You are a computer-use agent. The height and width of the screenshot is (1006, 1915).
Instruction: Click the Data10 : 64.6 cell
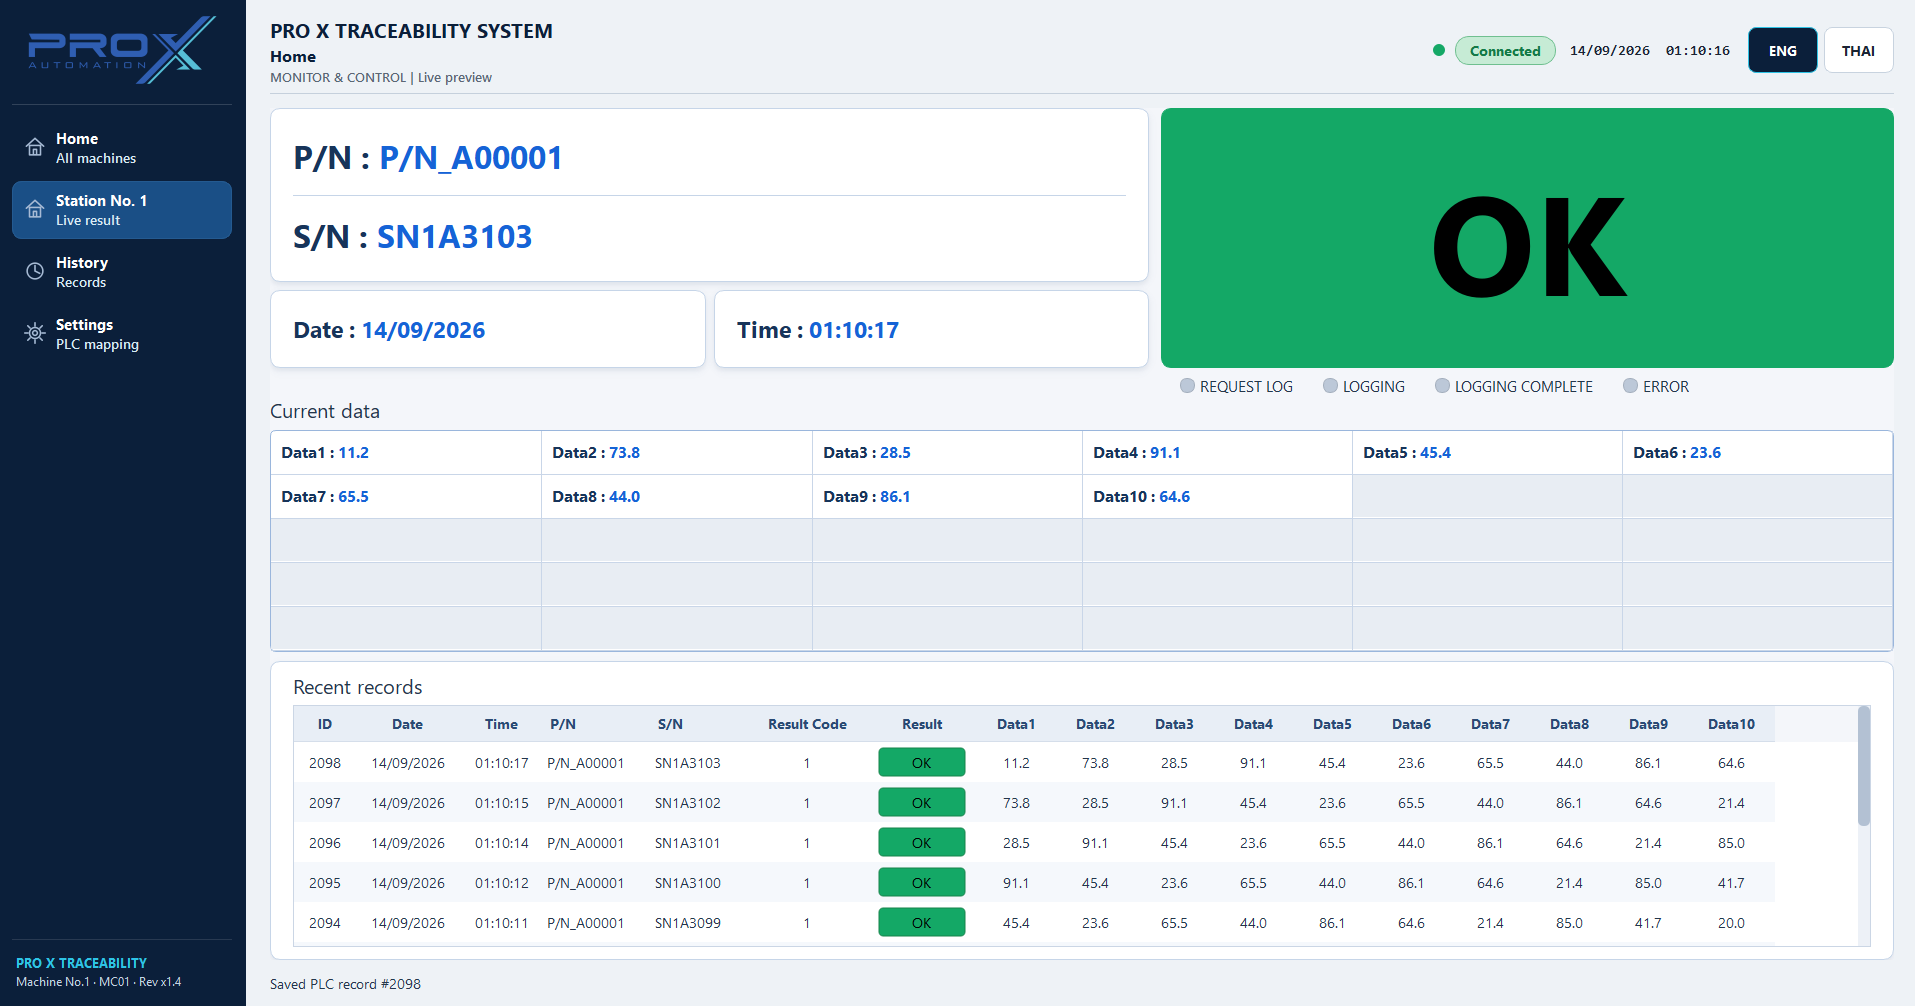tap(1217, 497)
